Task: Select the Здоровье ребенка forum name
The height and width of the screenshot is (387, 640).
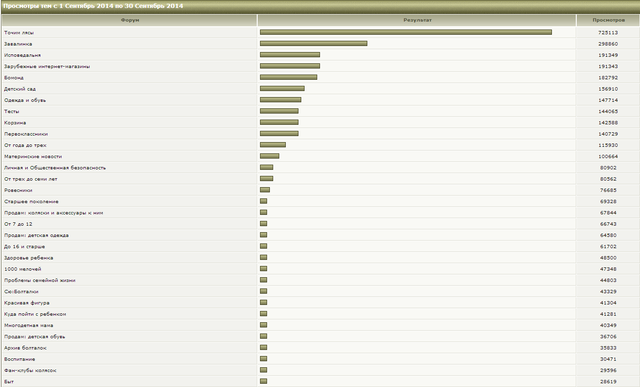Action: pyautogui.click(x=29, y=258)
